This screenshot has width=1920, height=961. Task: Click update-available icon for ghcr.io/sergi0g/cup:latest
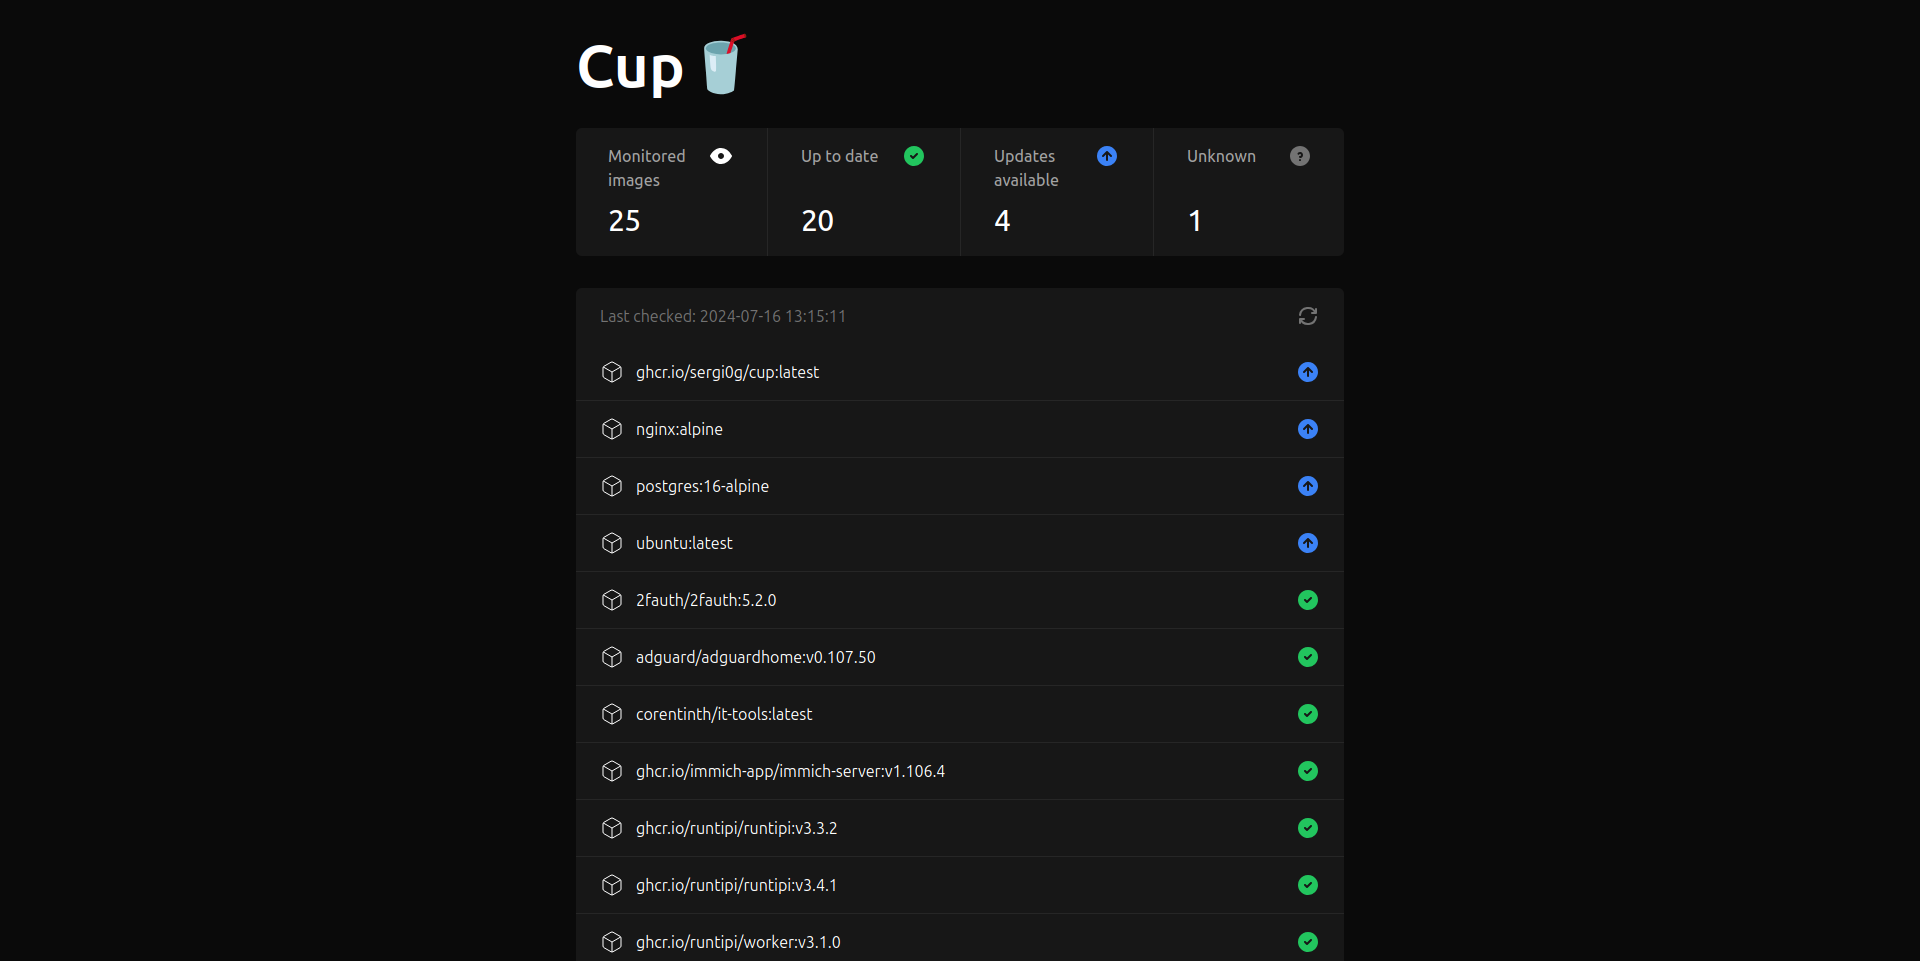tap(1307, 372)
